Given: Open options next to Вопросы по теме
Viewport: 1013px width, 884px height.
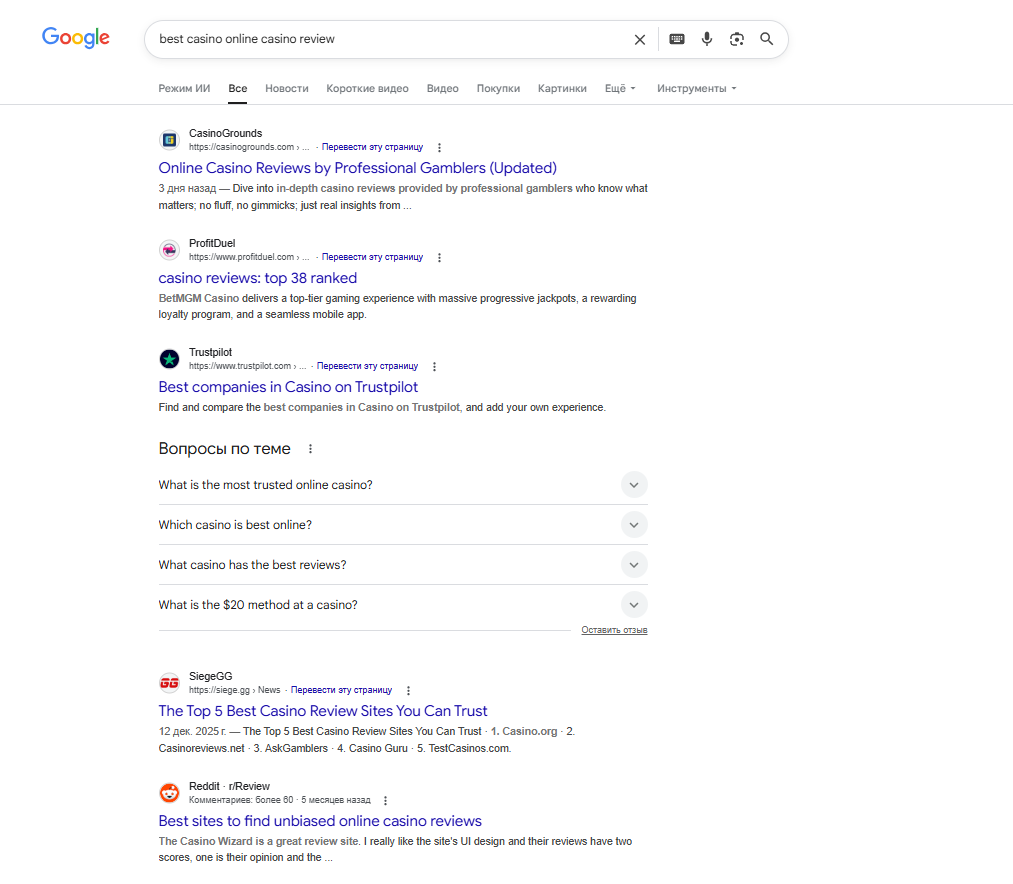Looking at the screenshot, I should tap(310, 448).
